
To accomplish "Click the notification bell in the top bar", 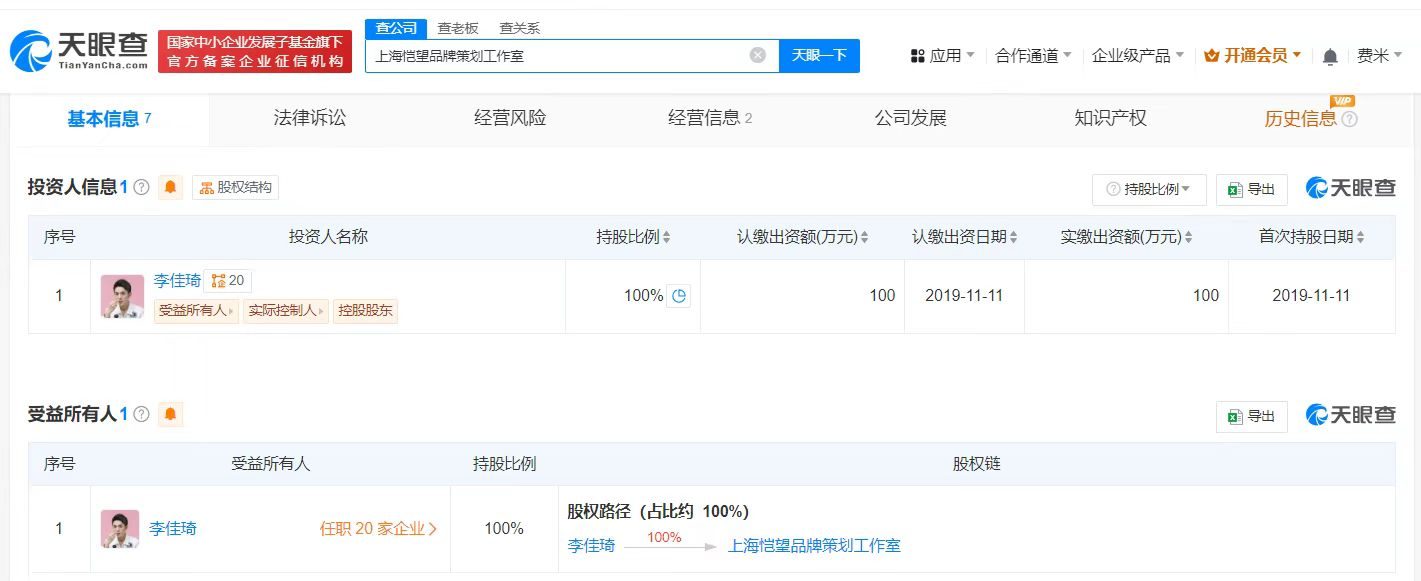I will pos(1330,55).
